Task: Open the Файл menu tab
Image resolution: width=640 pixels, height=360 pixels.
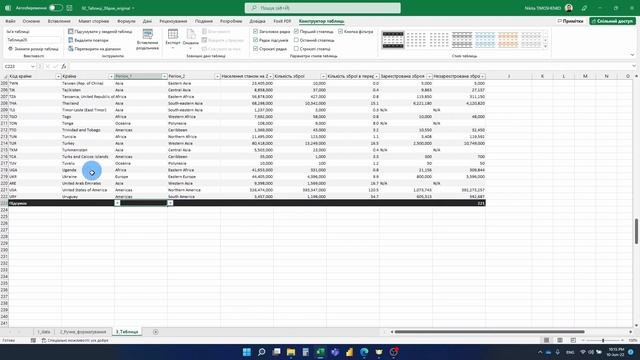Action: 10,21
